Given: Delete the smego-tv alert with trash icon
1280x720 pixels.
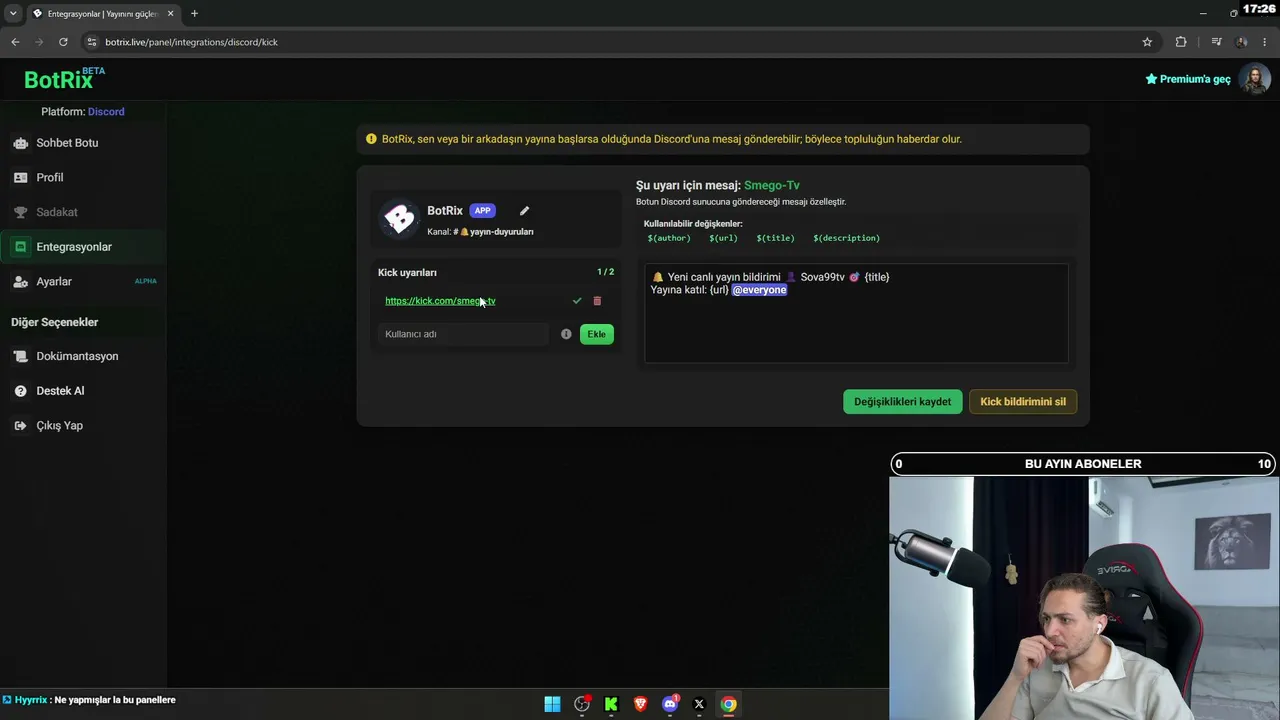Looking at the screenshot, I should coord(597,301).
